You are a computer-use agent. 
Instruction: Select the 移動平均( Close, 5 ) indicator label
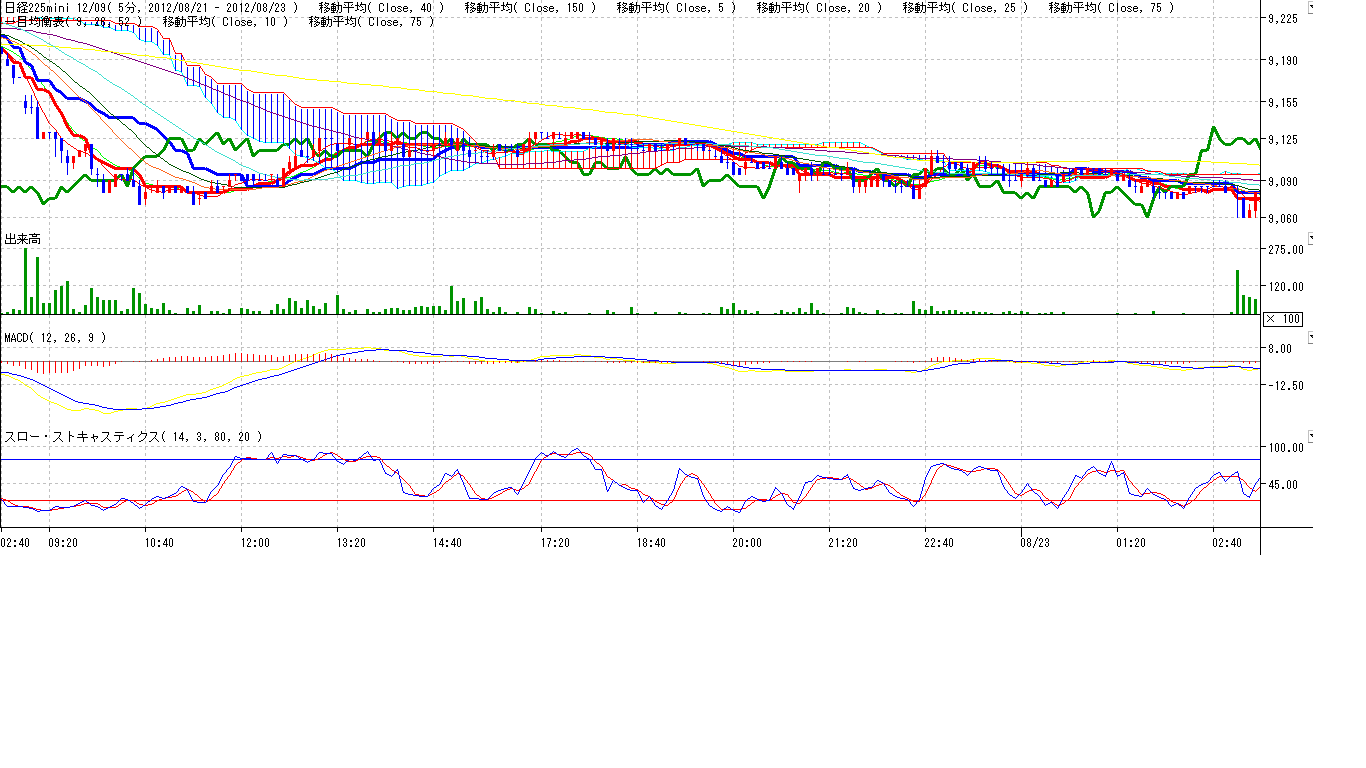tap(676, 8)
